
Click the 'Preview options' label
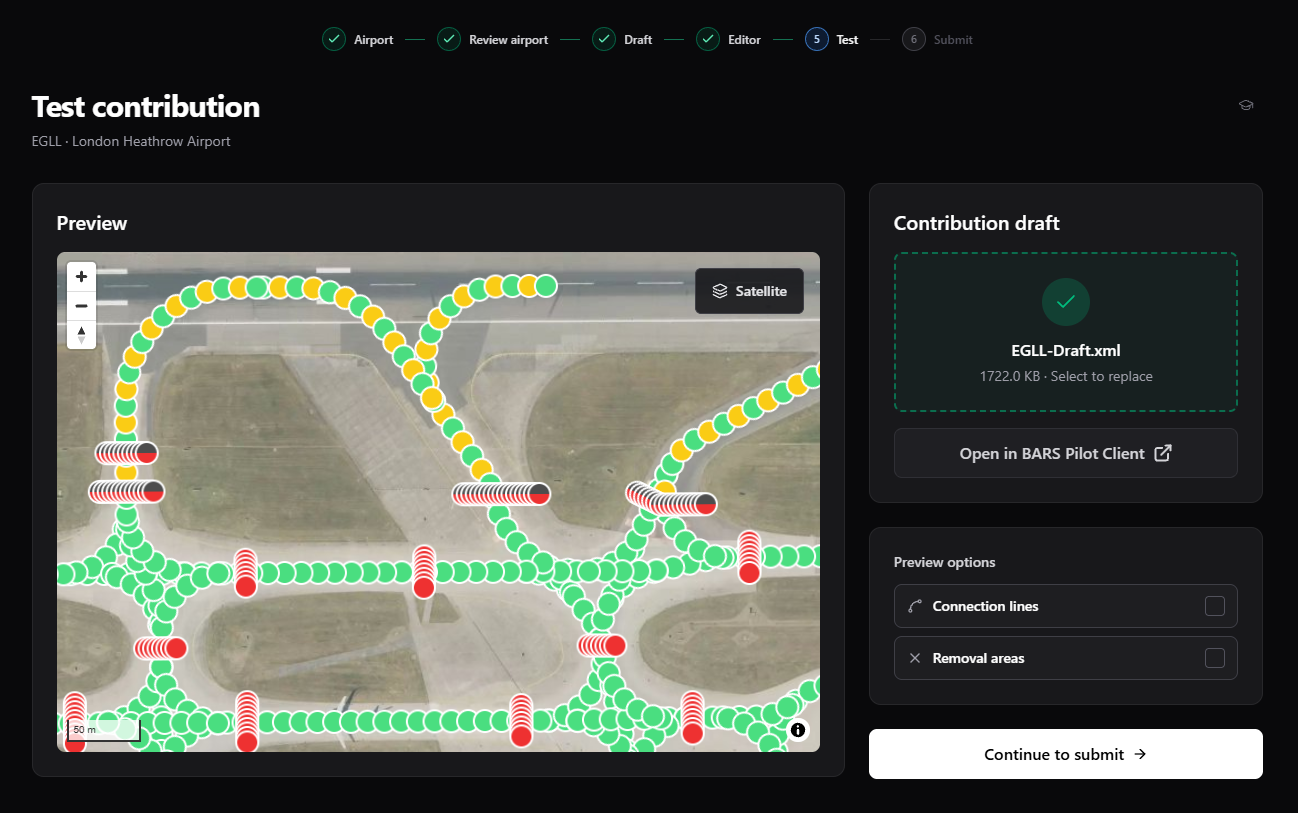pyautogui.click(x=945, y=562)
